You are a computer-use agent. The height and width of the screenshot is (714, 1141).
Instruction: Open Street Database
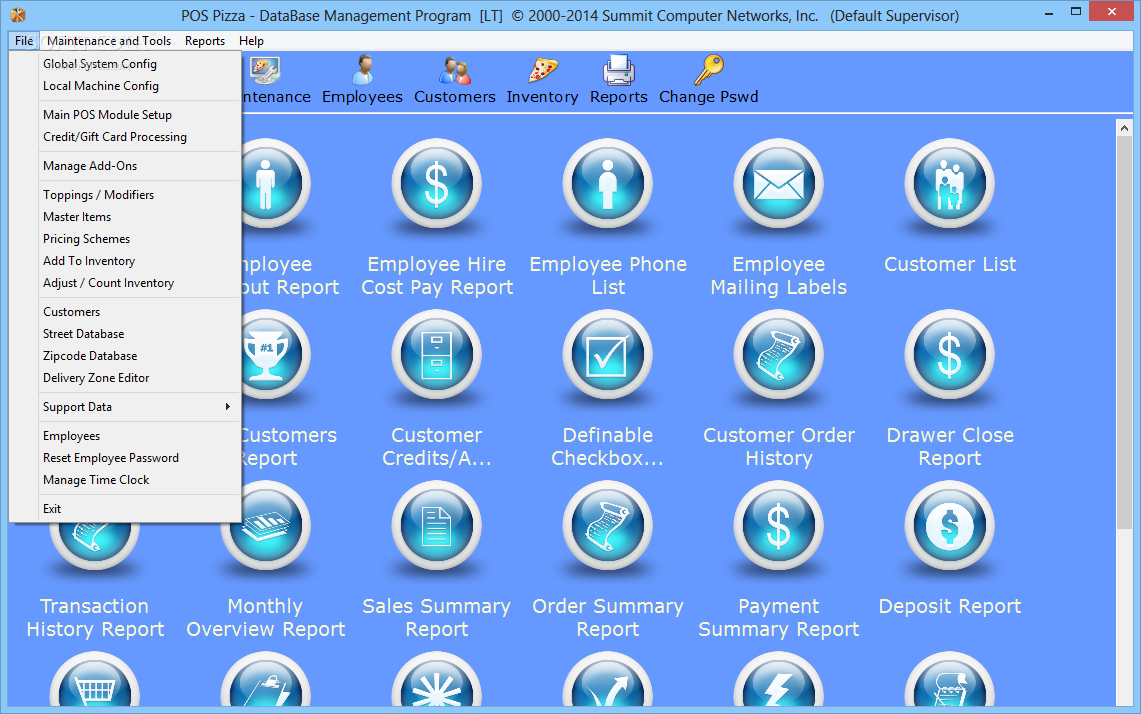tap(138, 334)
